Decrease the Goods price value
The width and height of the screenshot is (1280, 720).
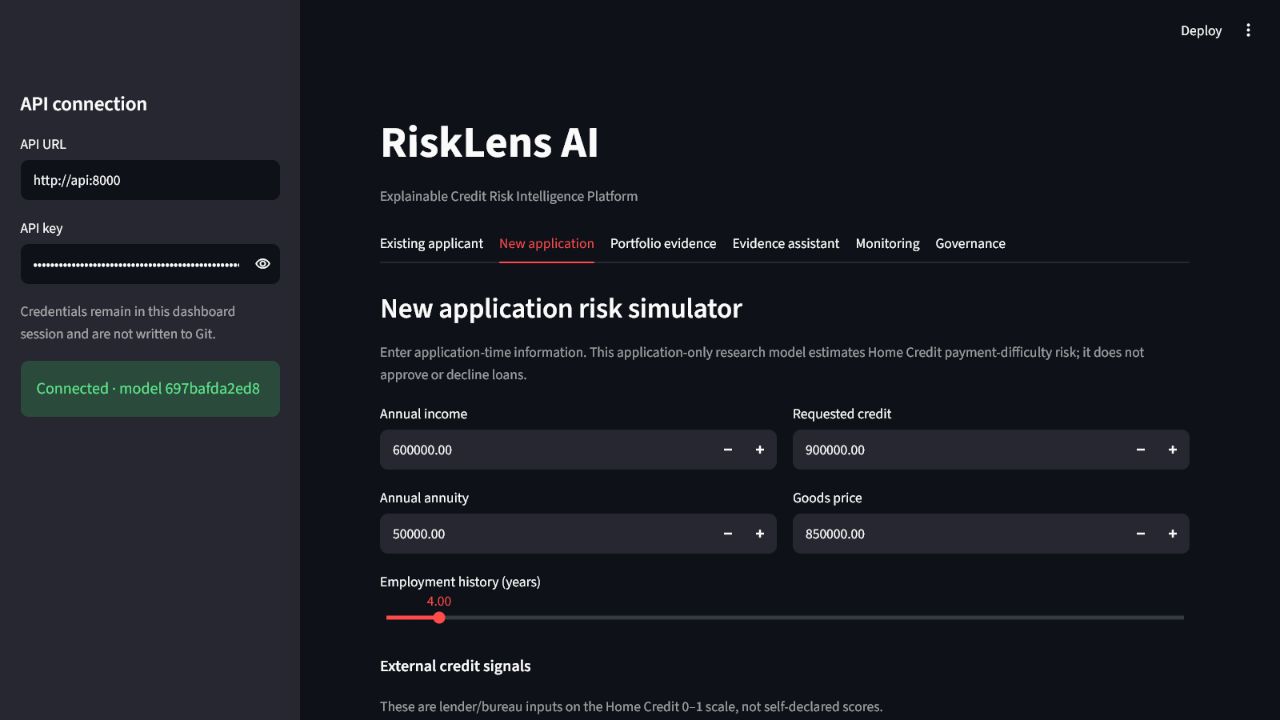[1141, 534]
